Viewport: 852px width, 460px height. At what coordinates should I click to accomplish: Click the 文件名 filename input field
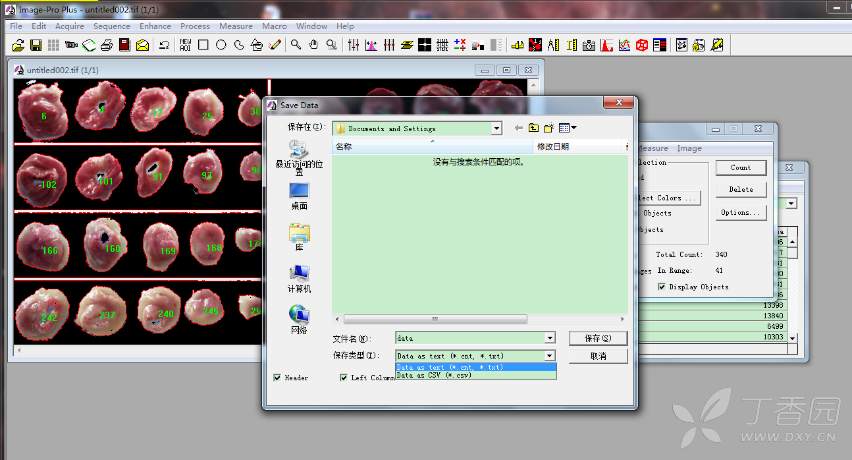click(x=474, y=339)
